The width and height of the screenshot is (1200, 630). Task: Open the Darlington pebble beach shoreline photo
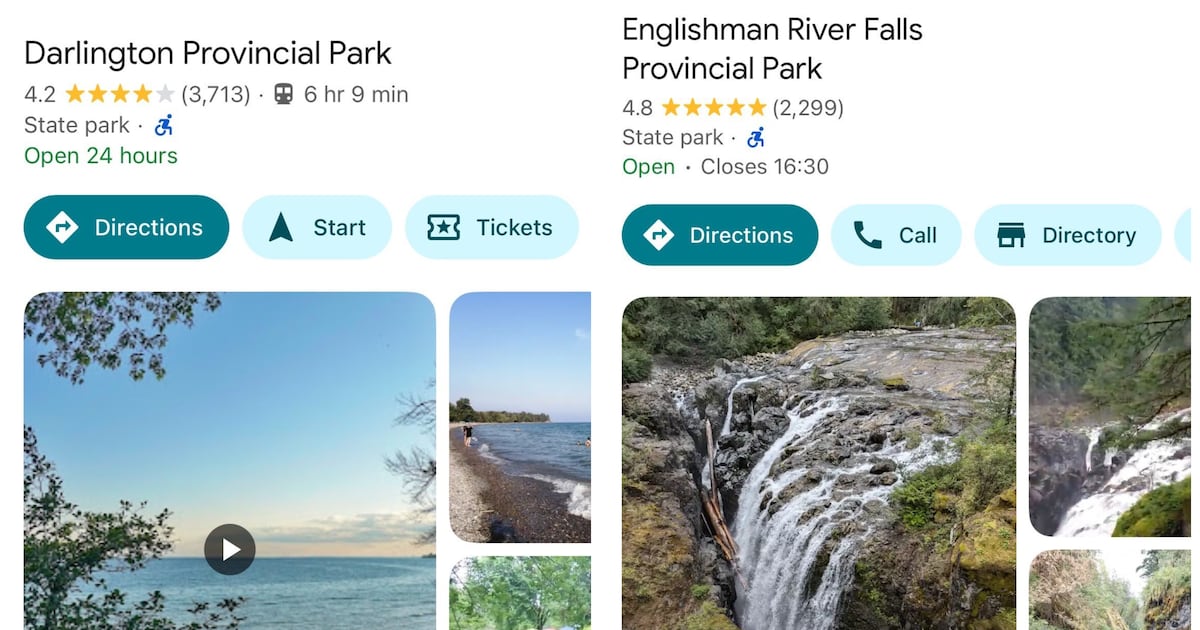pyautogui.click(x=520, y=417)
